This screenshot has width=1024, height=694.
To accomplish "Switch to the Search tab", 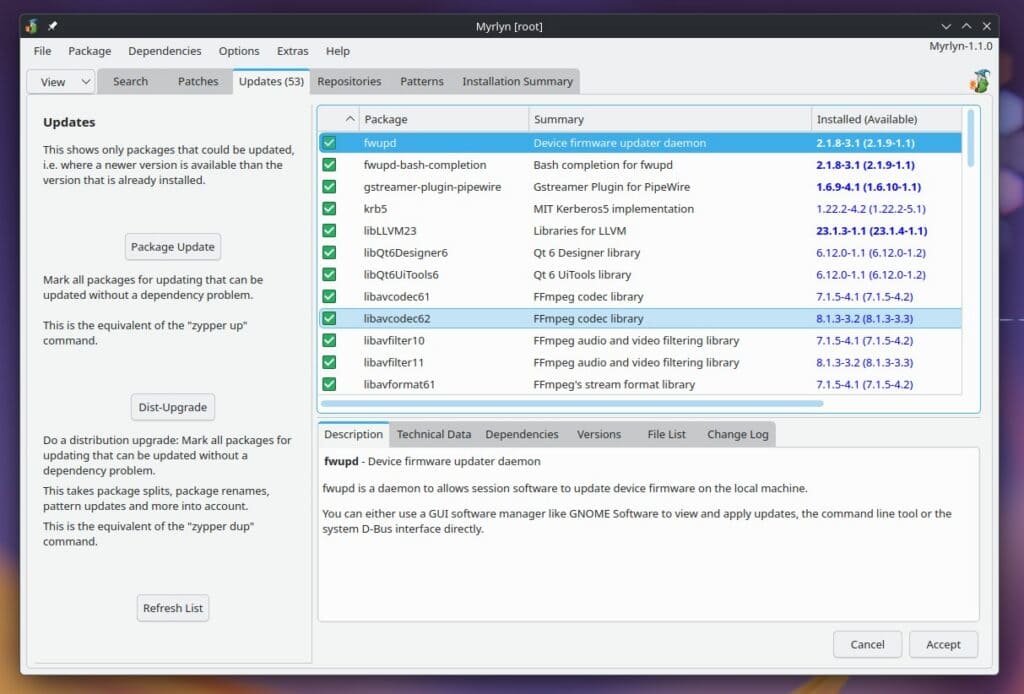I will (x=131, y=82).
